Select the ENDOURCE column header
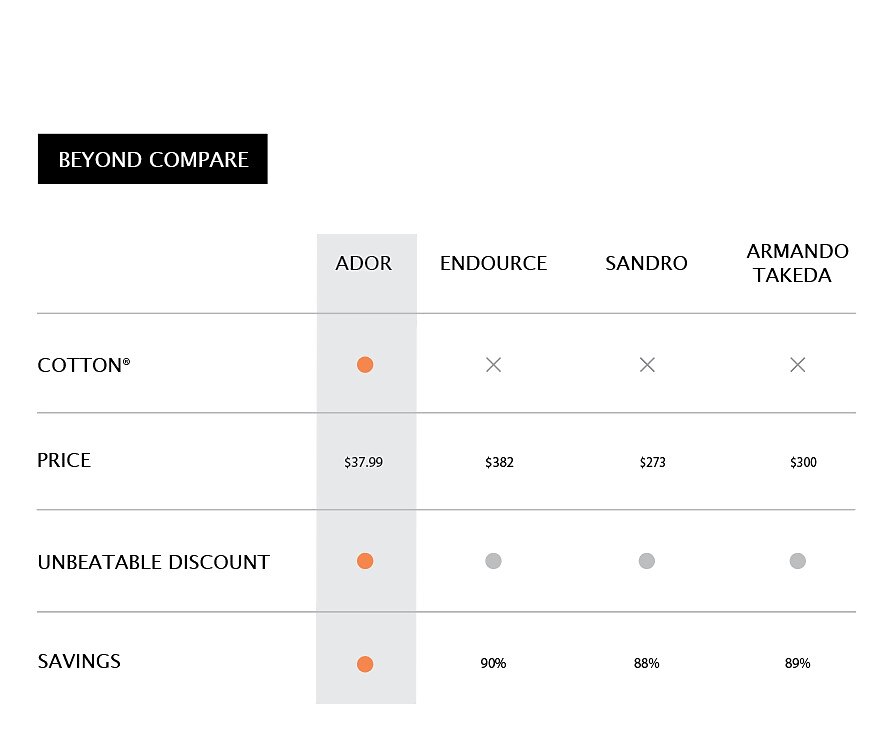Image resolution: width=892 pixels, height=729 pixels. [x=493, y=263]
